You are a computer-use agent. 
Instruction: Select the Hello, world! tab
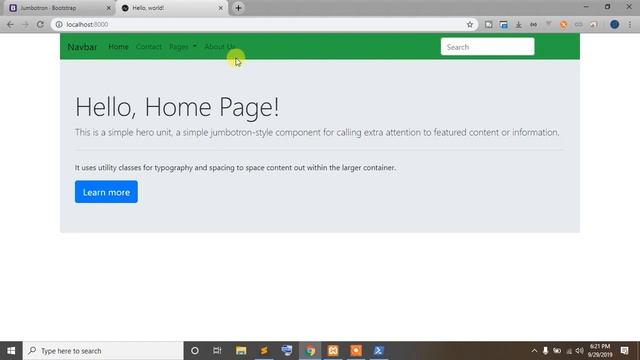tap(171, 8)
